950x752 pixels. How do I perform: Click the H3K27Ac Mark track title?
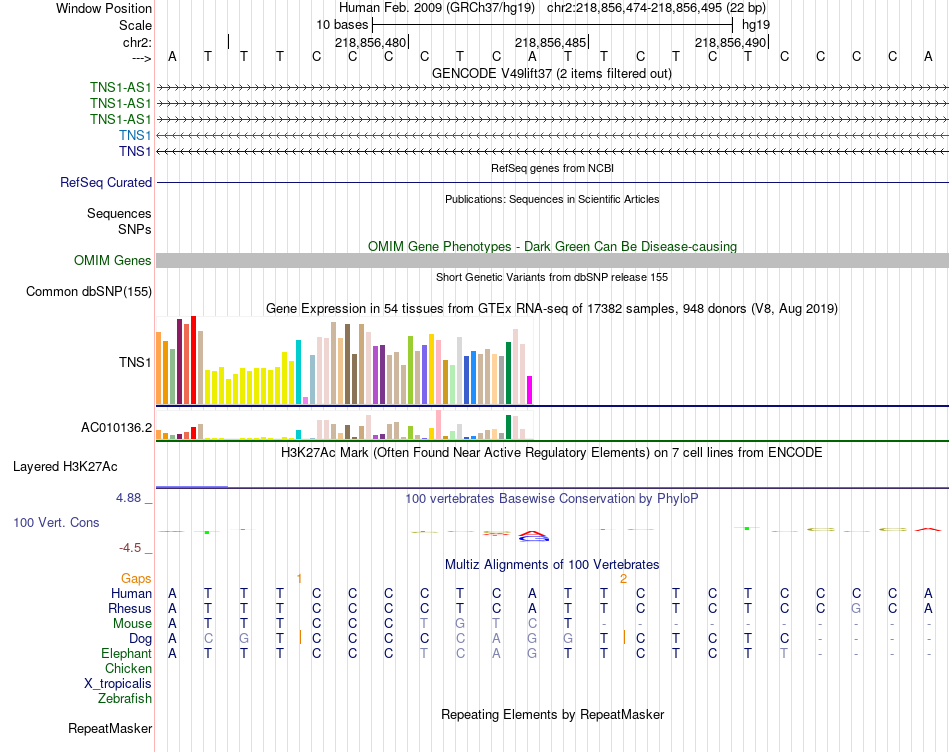[552, 453]
